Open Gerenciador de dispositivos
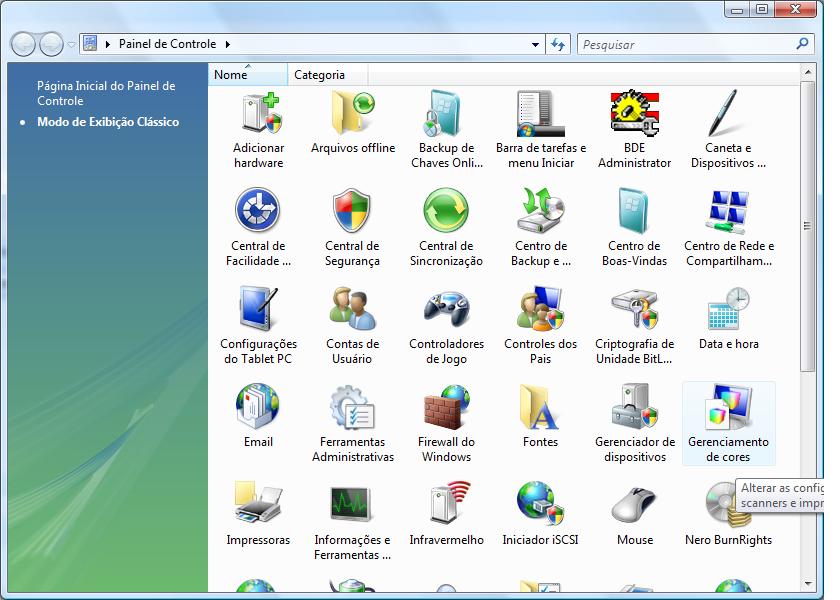The width and height of the screenshot is (840, 600). (634, 408)
